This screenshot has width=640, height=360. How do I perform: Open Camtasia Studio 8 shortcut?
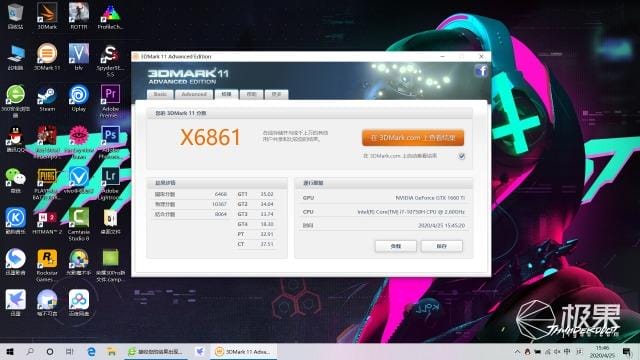coord(79,224)
